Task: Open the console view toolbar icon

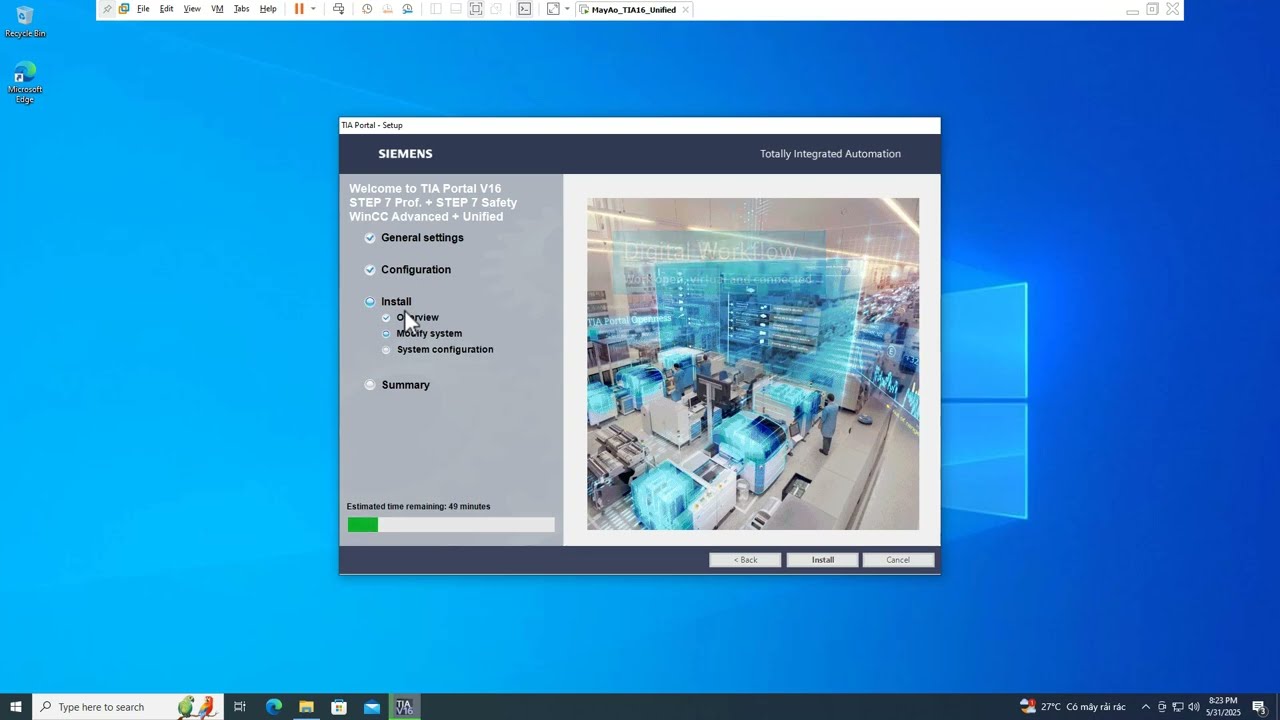Action: pyautogui.click(x=524, y=9)
